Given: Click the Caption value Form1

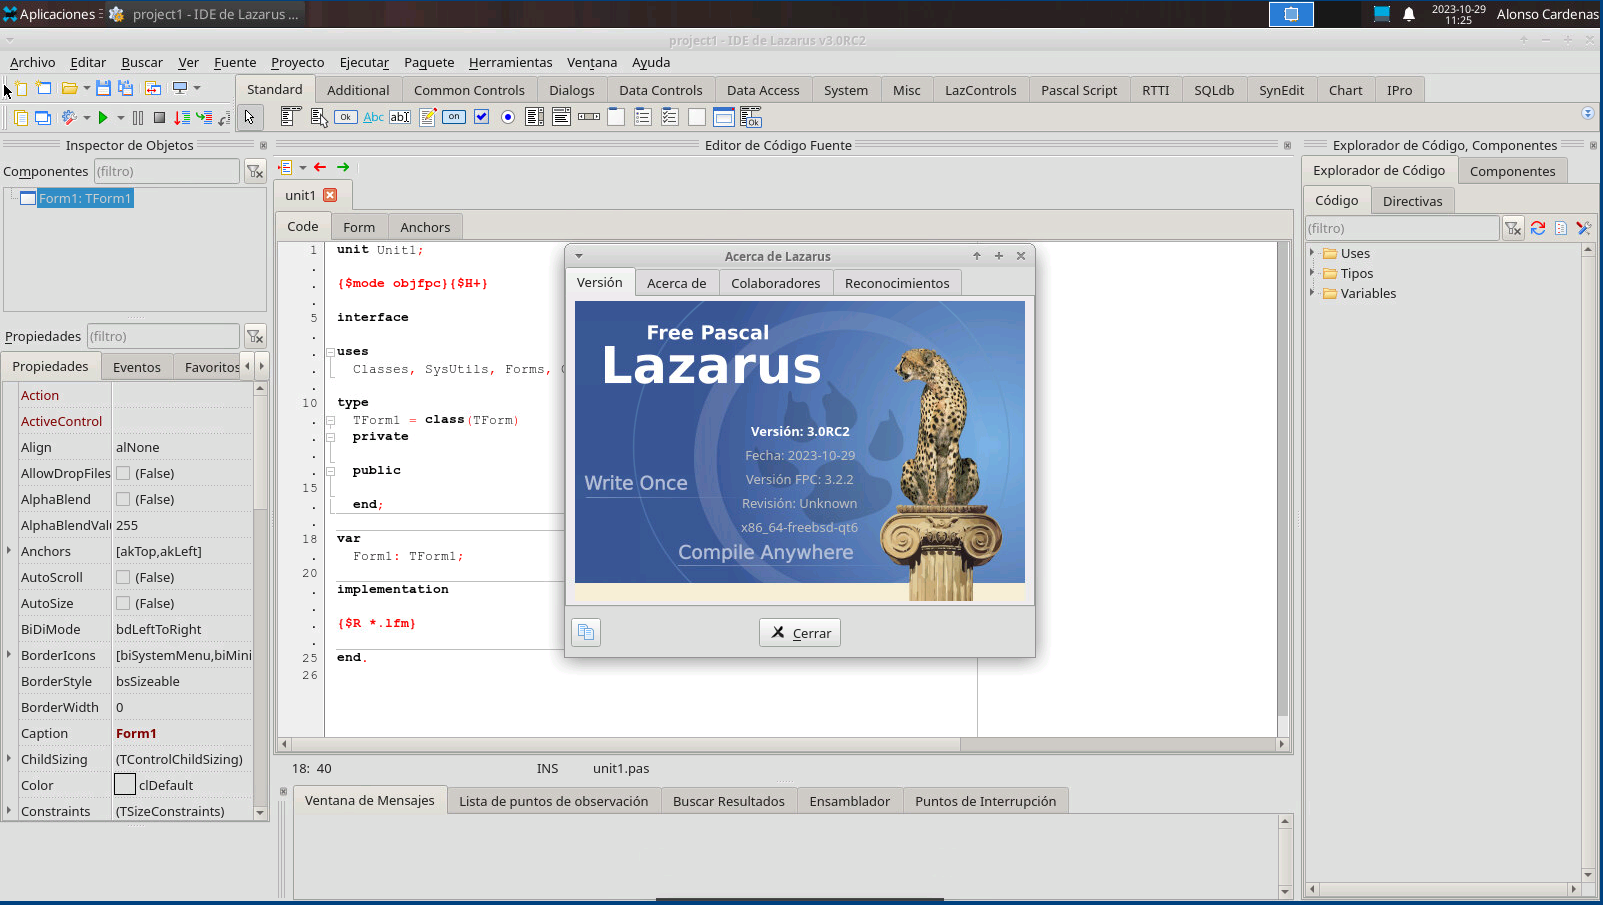Looking at the screenshot, I should 136,733.
